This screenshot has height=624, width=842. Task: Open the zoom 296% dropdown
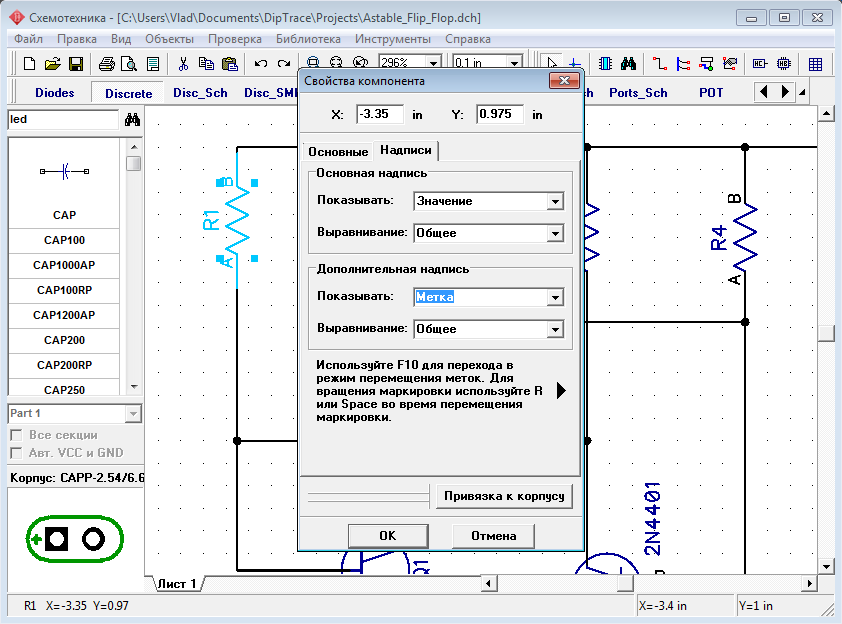(x=433, y=63)
